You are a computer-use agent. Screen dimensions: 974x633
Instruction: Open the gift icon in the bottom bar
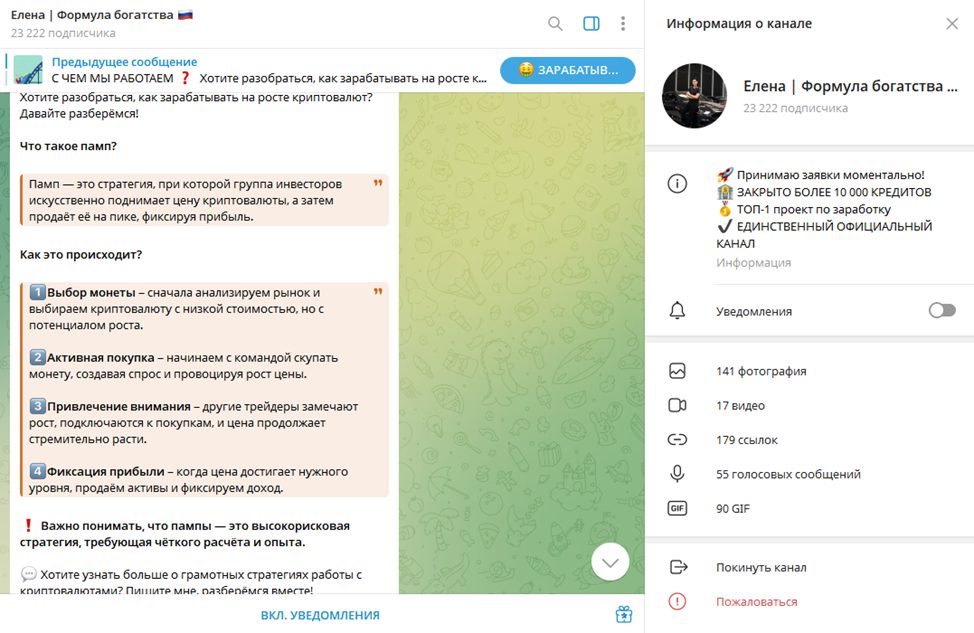624,614
